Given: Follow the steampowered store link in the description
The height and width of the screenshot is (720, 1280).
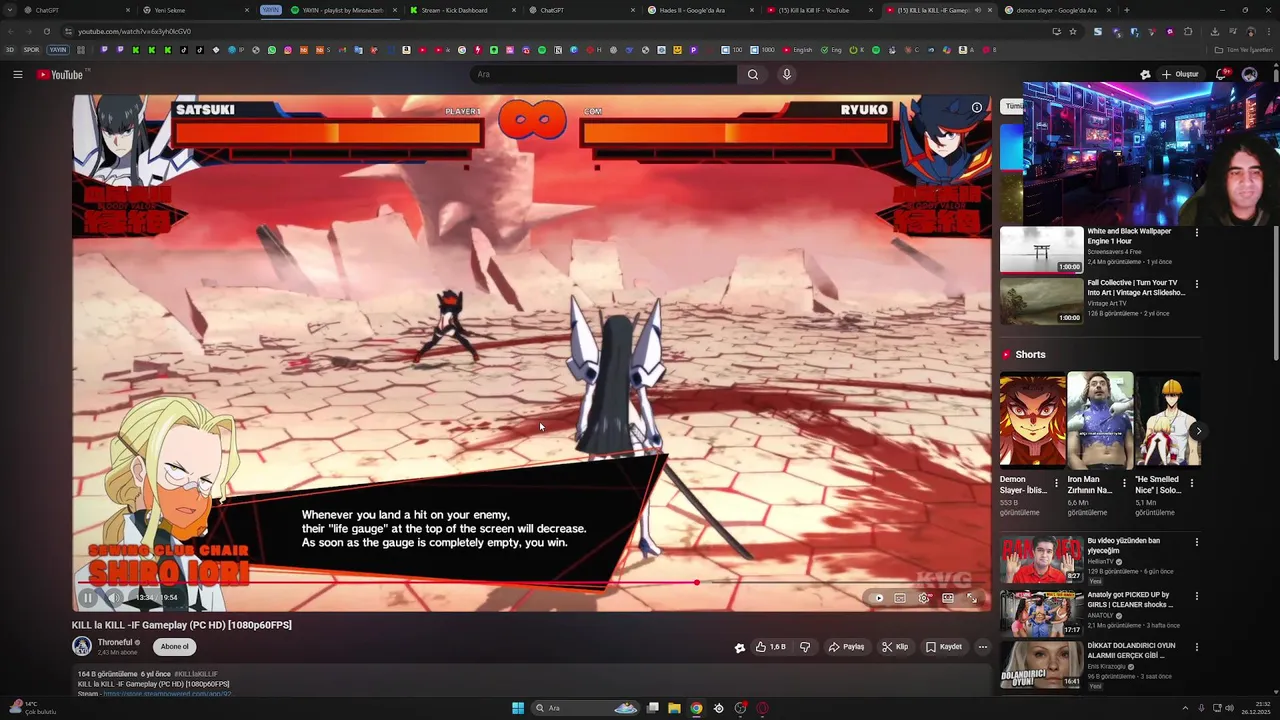Looking at the screenshot, I should coord(167,694).
